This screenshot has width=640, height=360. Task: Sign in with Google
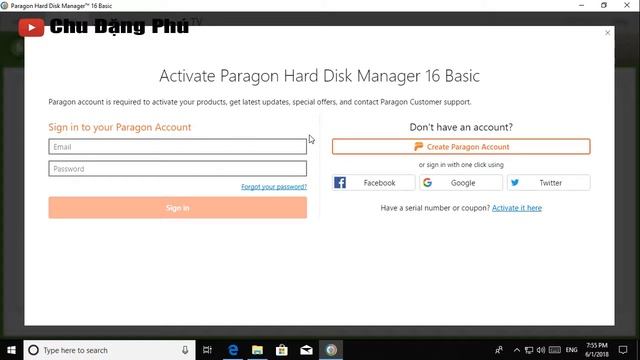[461, 183]
